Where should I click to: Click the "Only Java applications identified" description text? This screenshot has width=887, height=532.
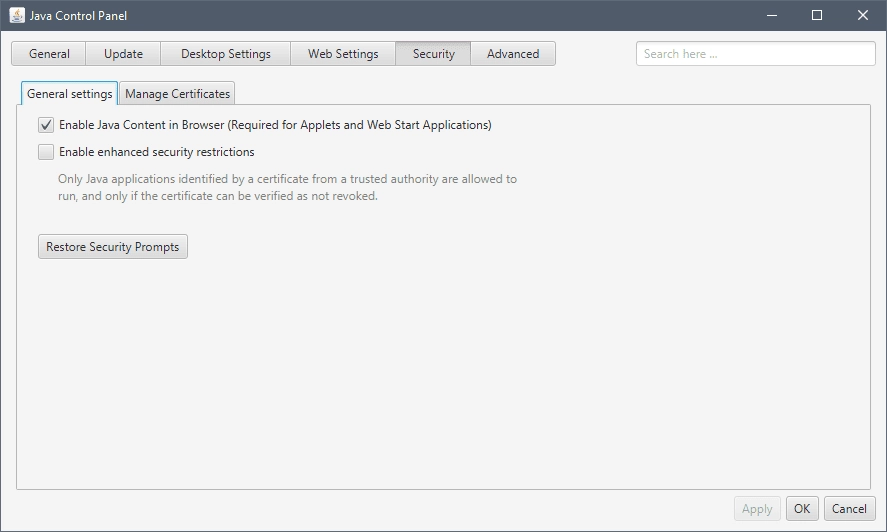point(287,187)
